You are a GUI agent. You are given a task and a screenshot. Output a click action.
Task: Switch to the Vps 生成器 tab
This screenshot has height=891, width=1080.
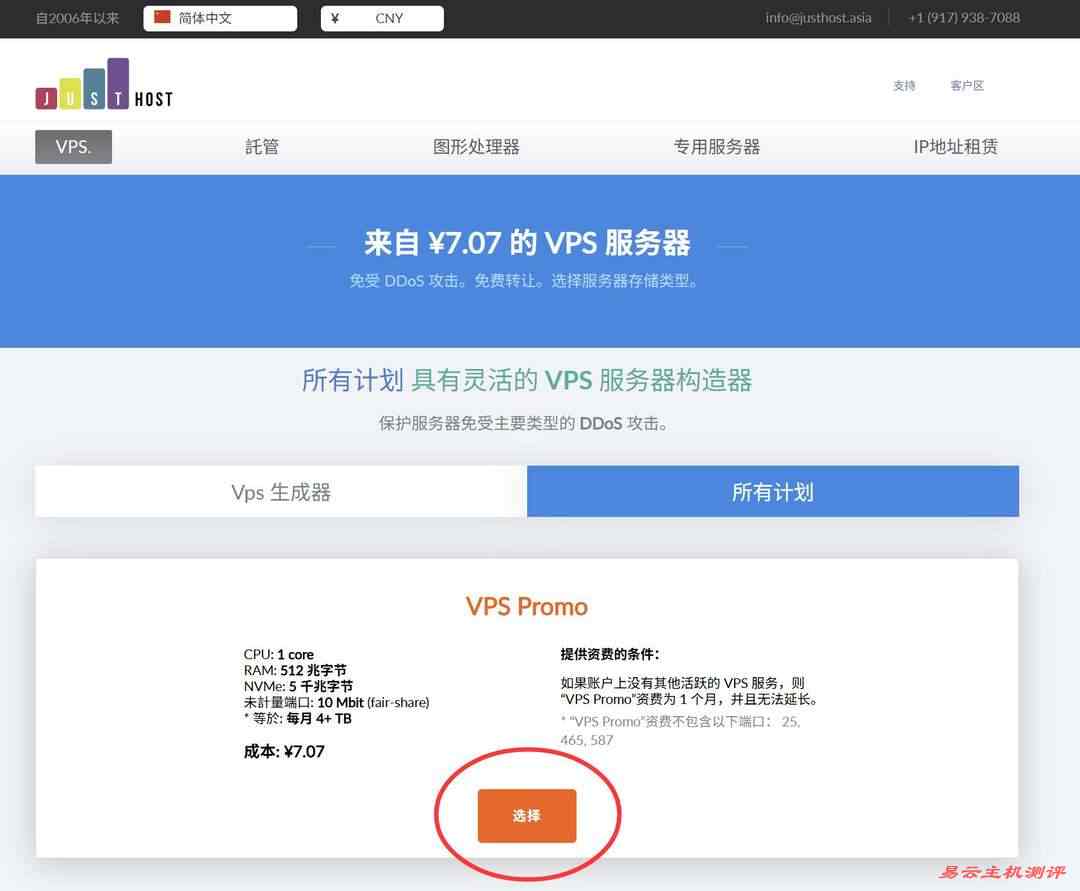(x=281, y=492)
